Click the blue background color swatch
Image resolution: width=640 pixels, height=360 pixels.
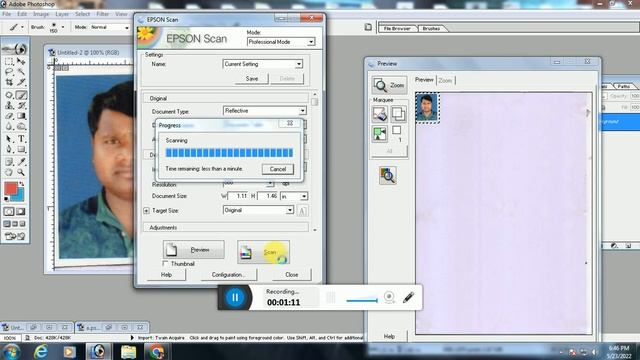pos(19,197)
